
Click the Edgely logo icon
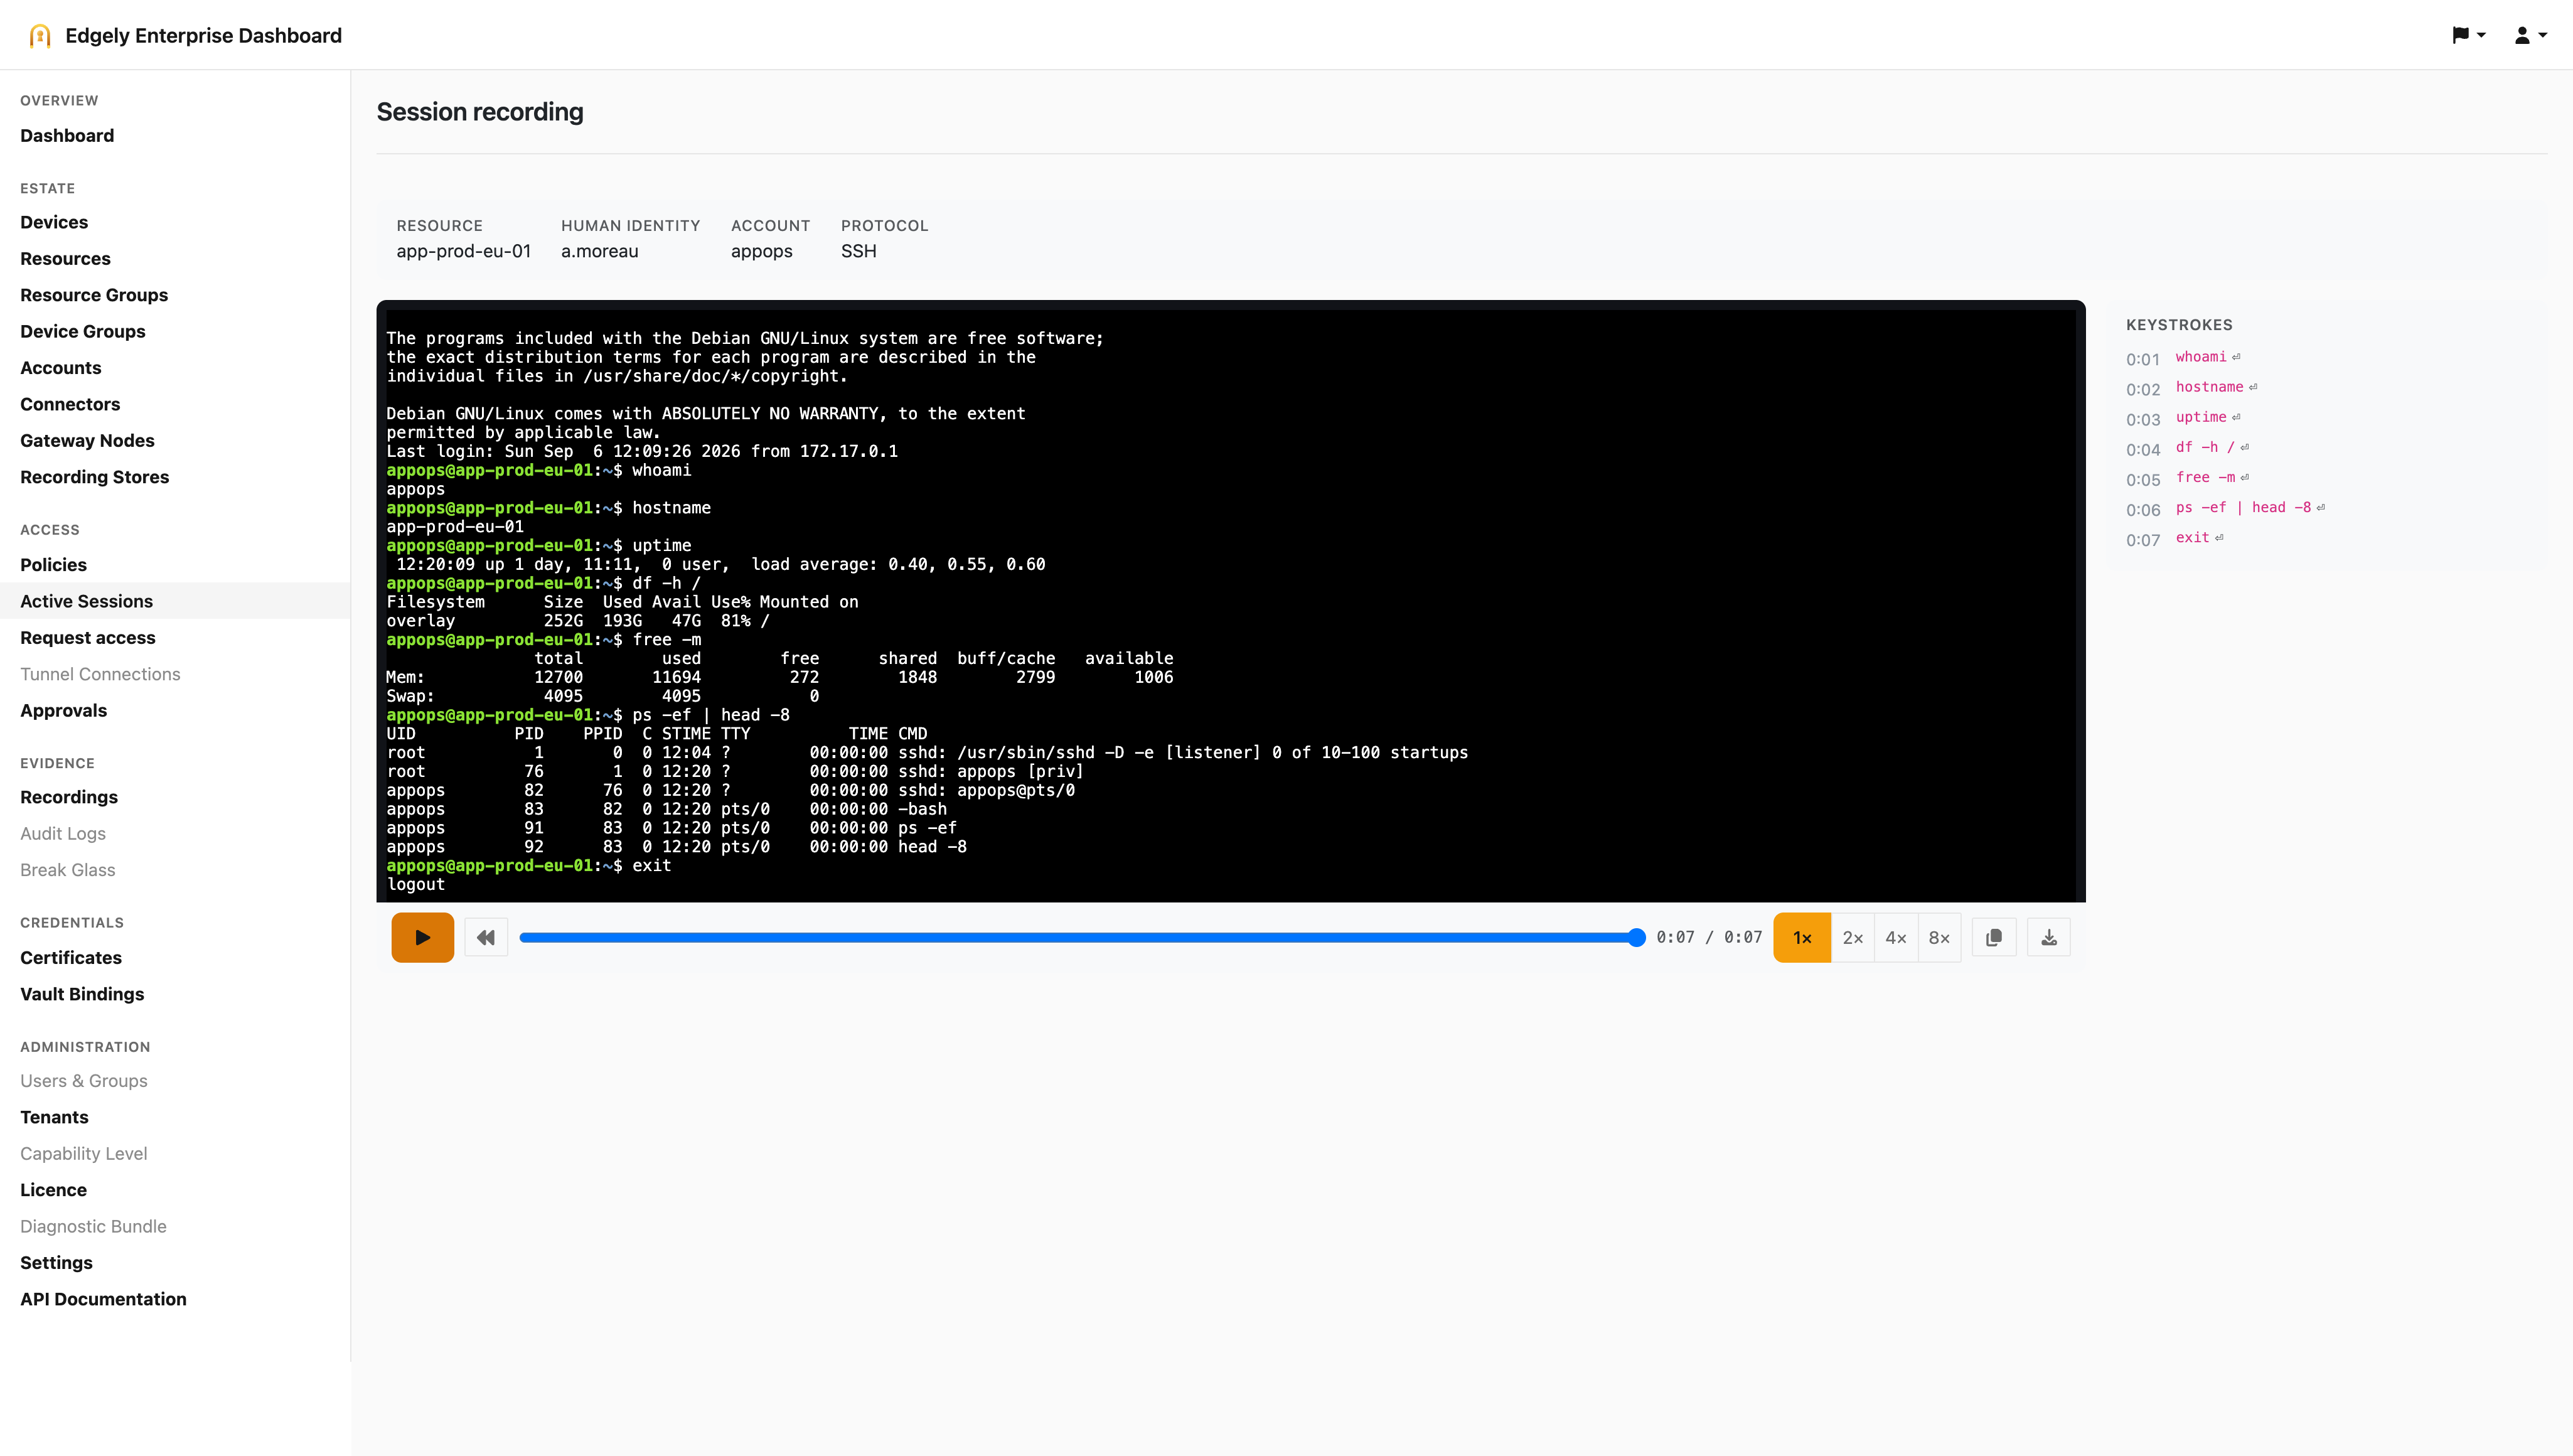click(40, 36)
